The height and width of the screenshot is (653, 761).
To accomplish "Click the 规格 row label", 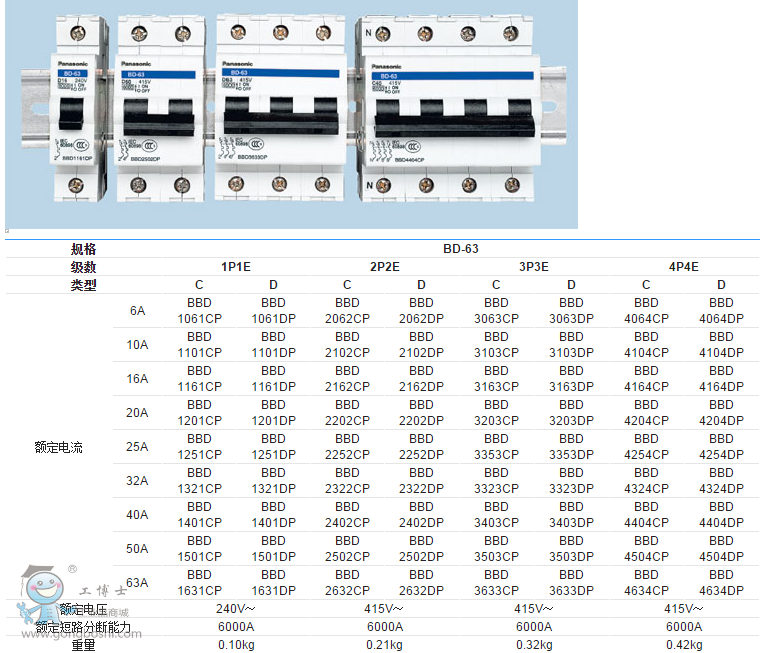I will [83, 249].
